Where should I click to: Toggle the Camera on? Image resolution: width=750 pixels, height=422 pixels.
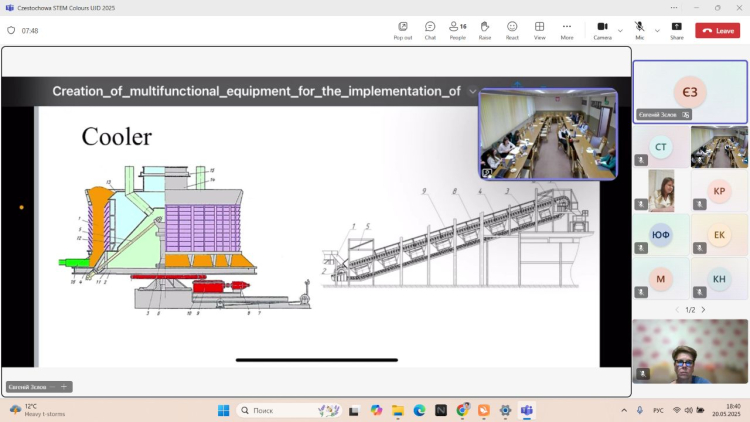point(602,30)
